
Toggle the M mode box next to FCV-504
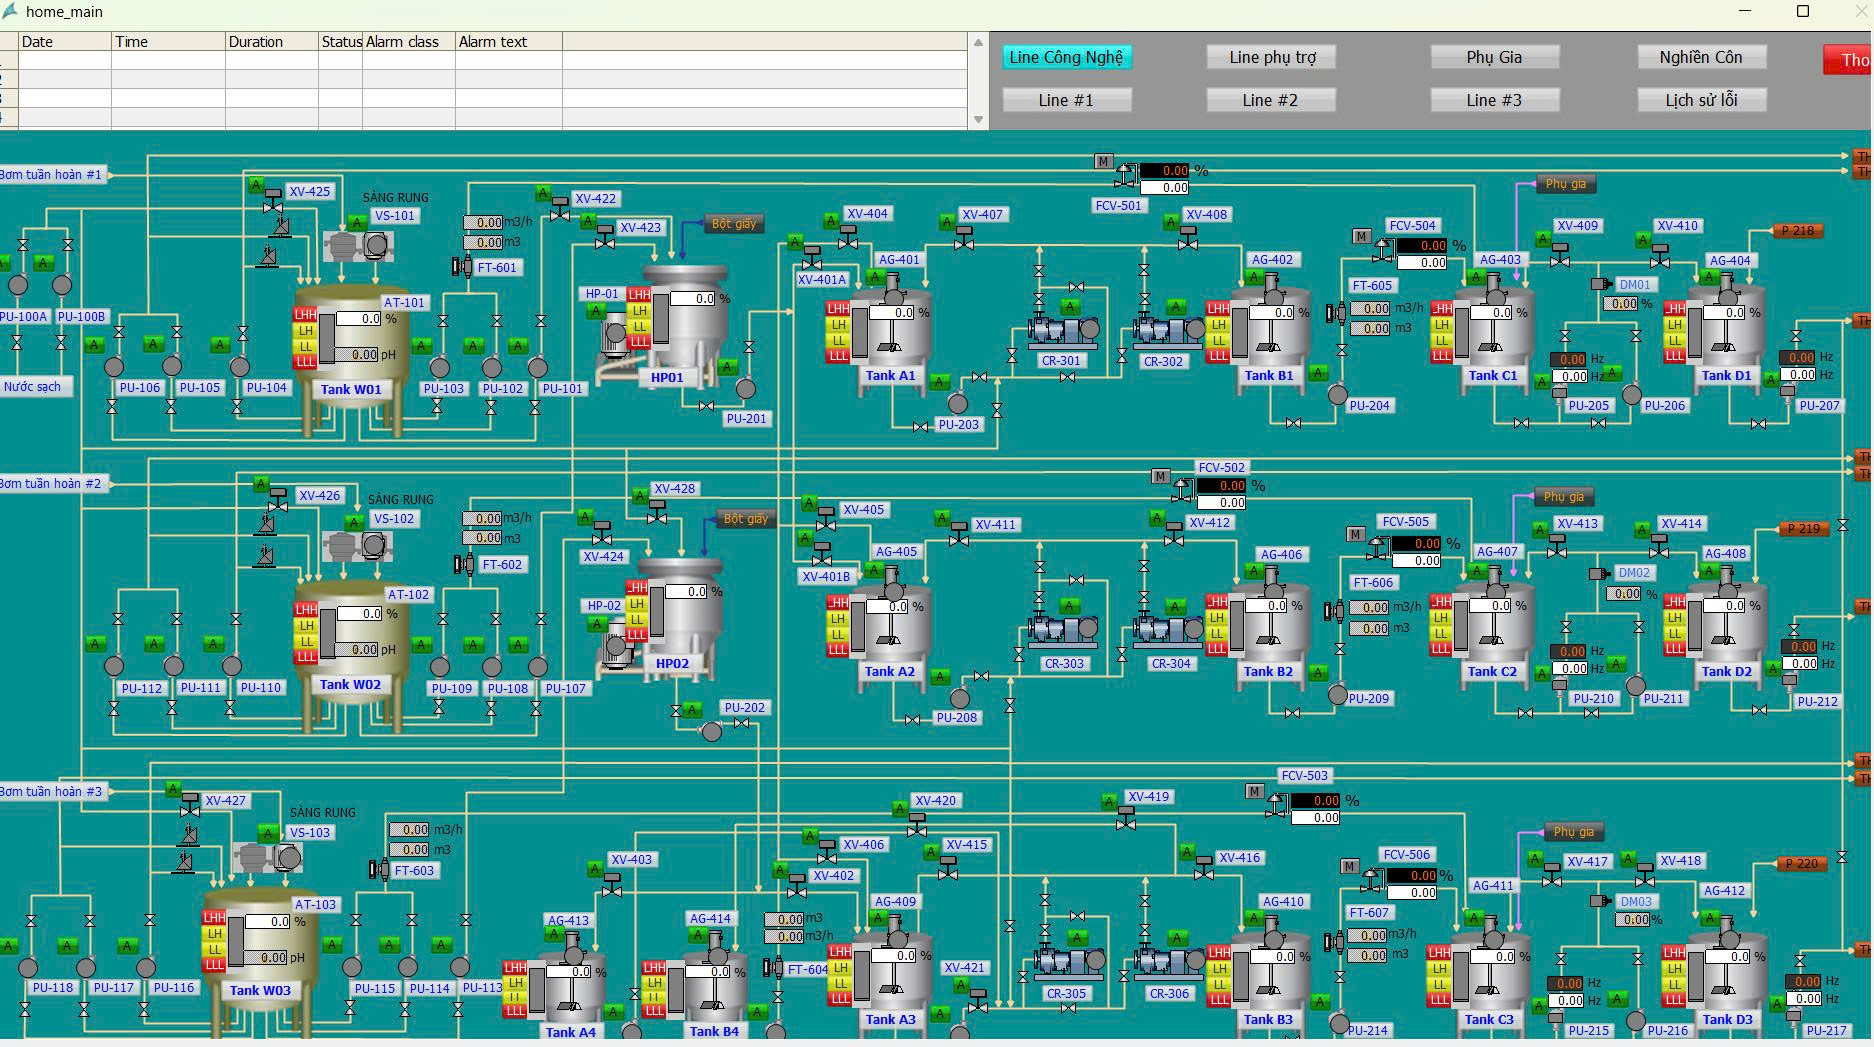point(1361,236)
